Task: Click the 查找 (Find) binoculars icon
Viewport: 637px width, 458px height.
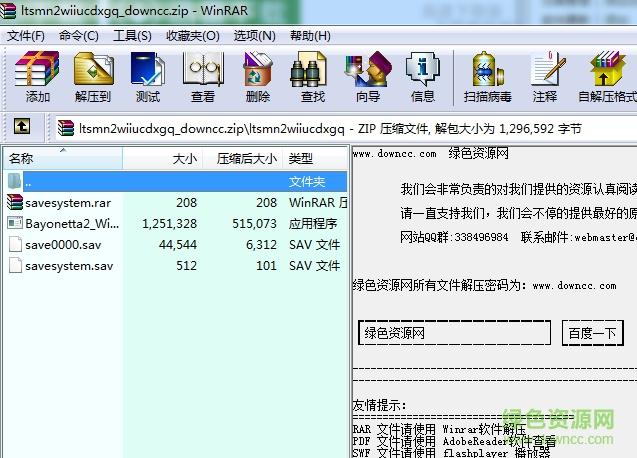Action: (312, 77)
